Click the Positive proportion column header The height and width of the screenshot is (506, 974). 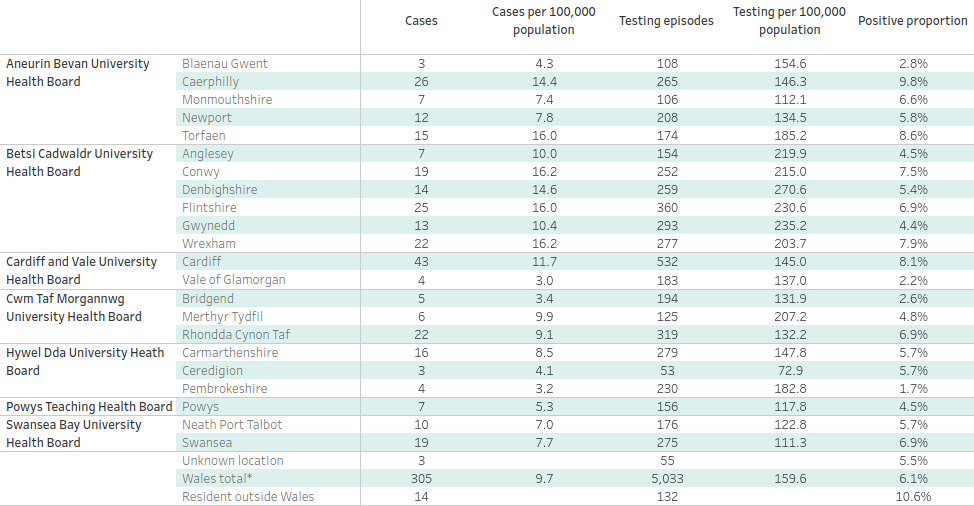[x=912, y=21]
